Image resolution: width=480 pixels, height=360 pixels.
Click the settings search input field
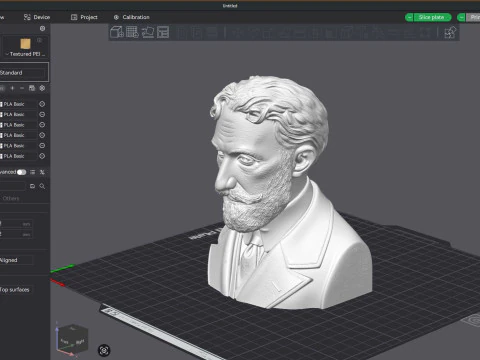coord(13,186)
